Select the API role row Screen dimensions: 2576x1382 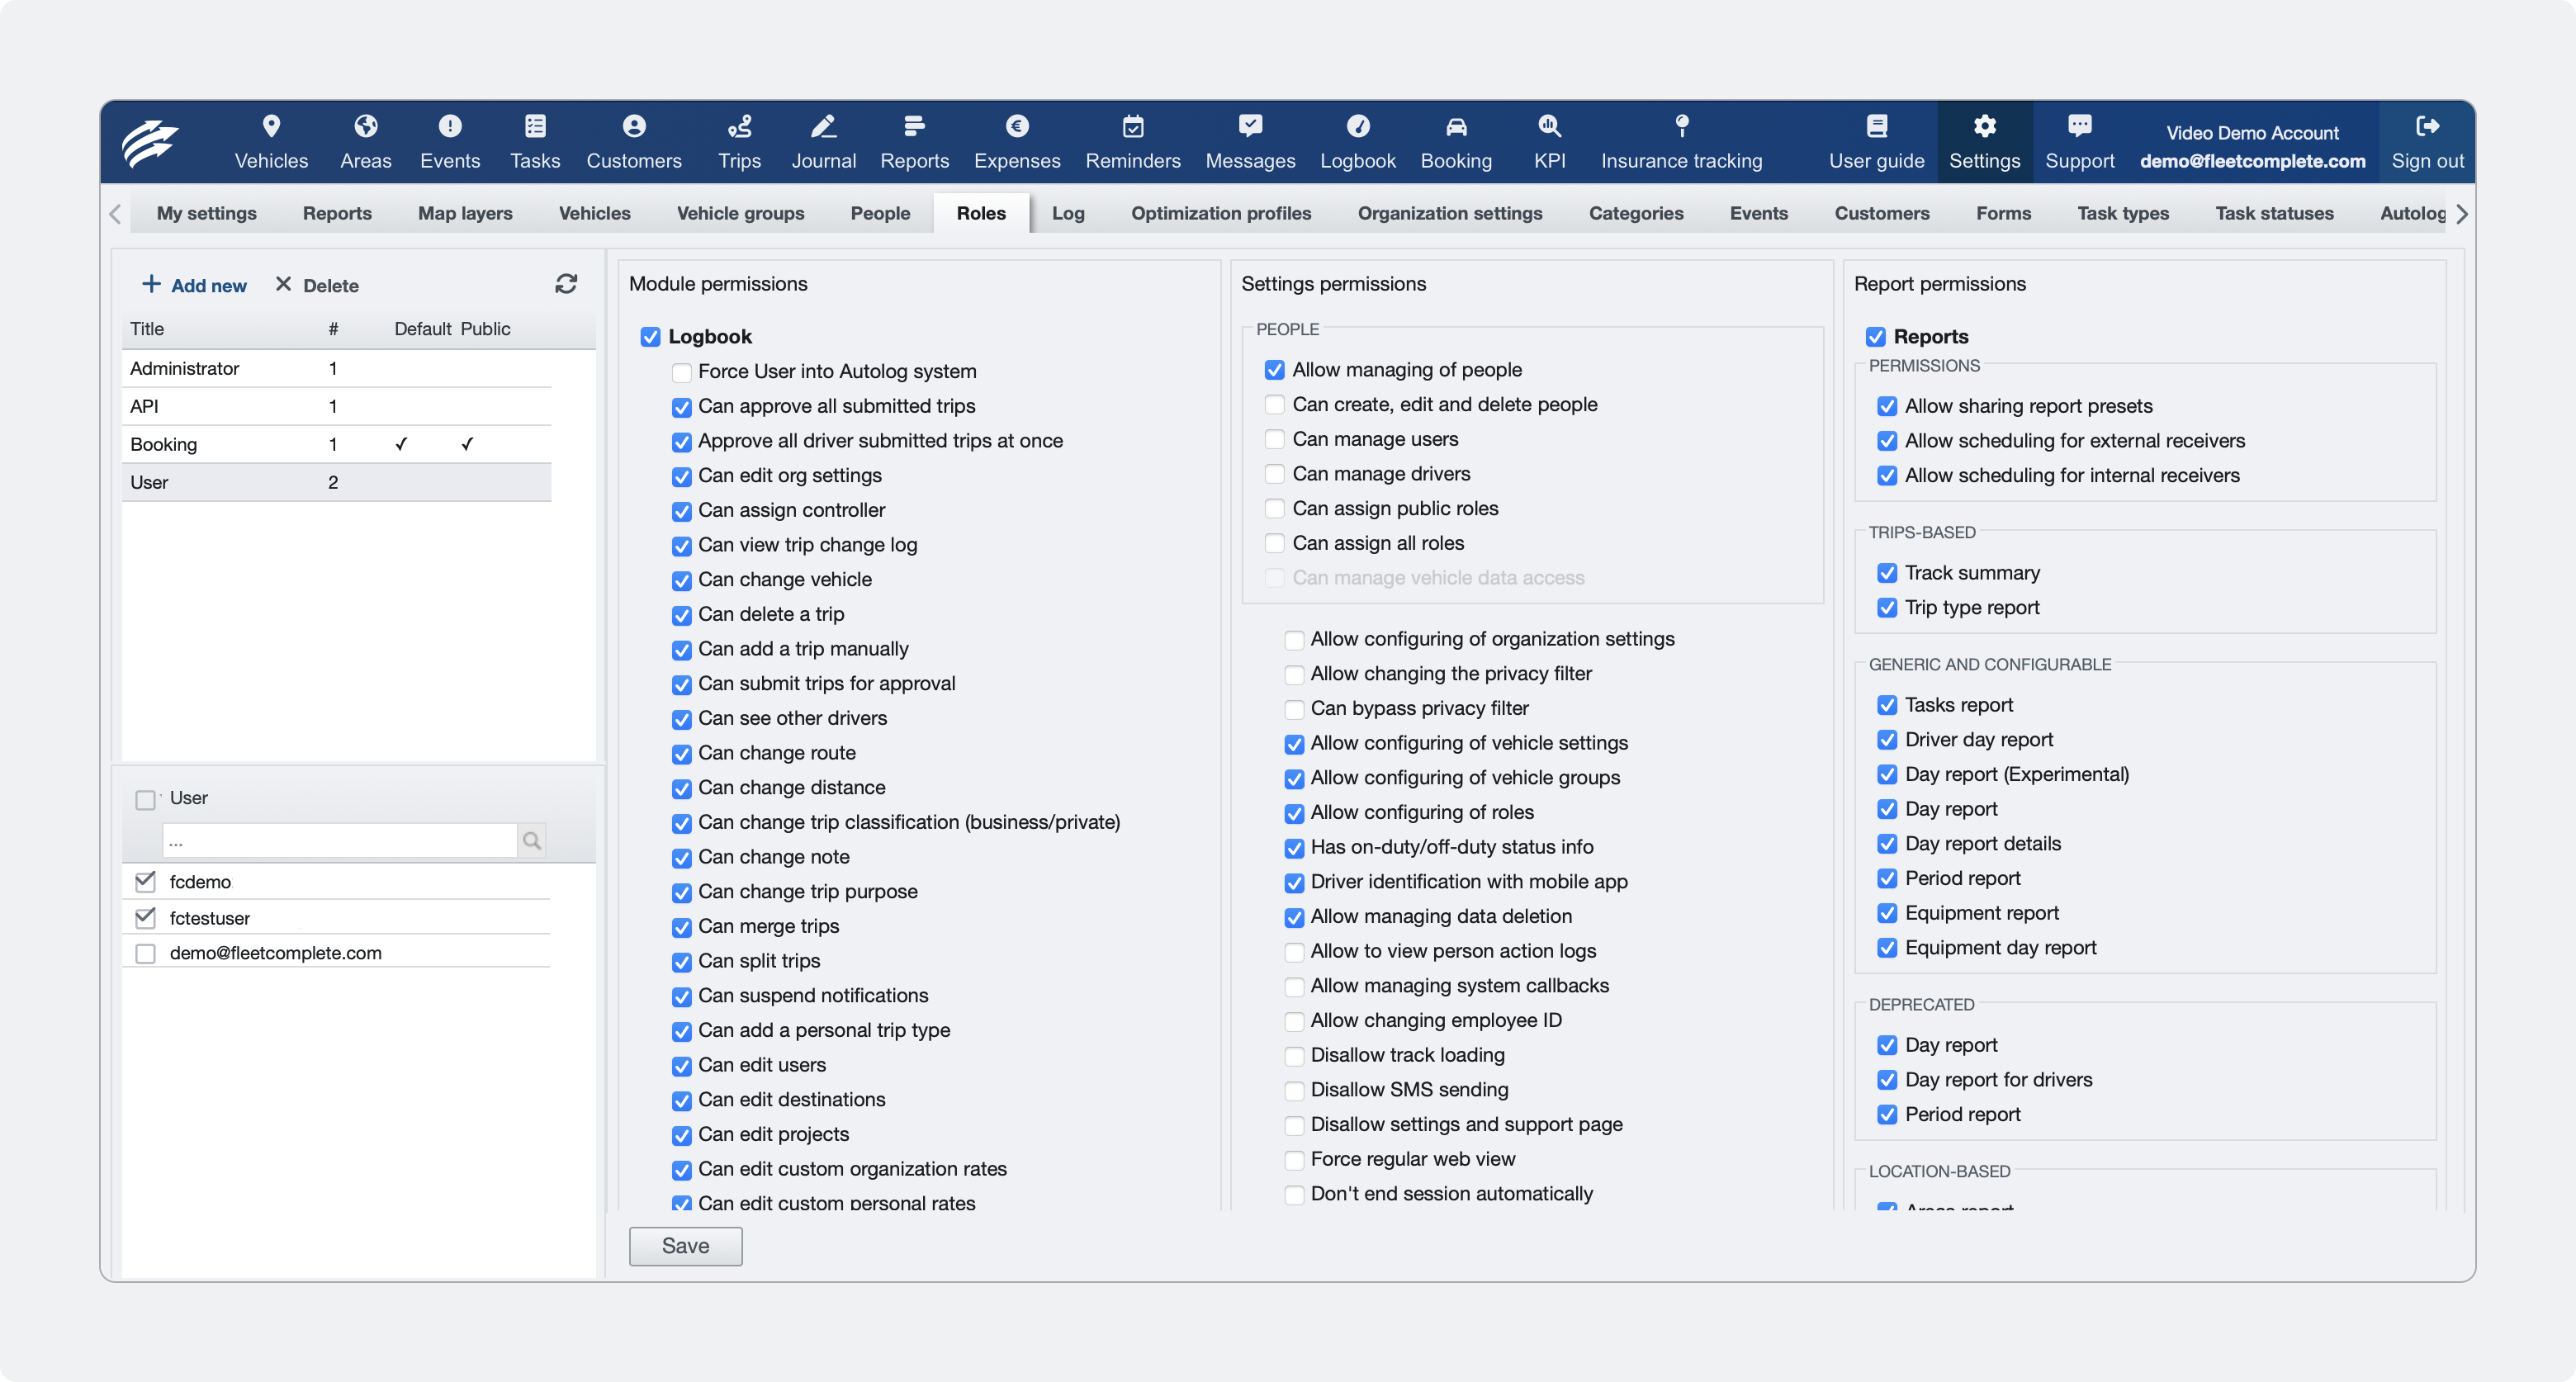point(337,406)
